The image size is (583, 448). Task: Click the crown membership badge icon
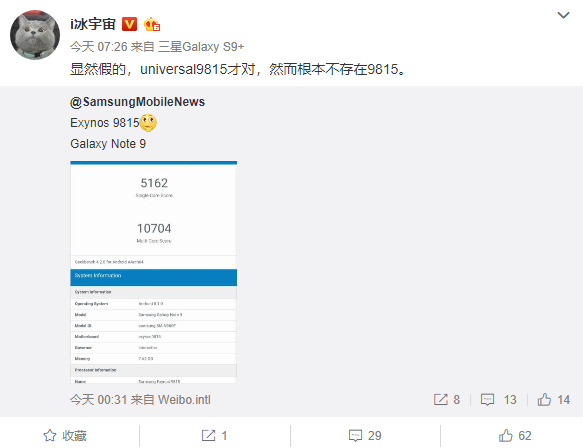point(152,25)
